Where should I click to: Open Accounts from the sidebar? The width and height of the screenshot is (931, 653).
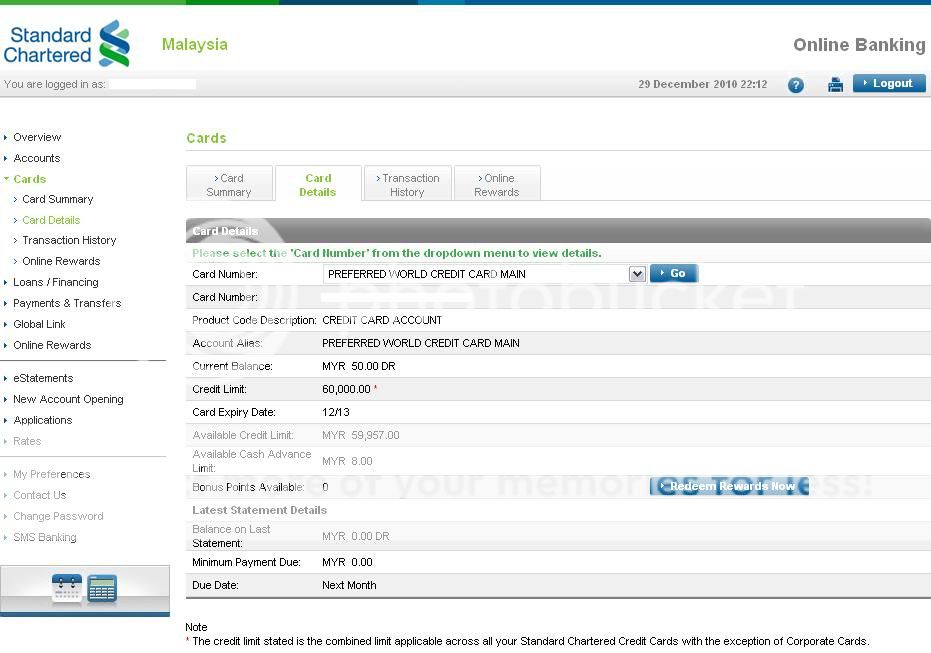pos(36,158)
